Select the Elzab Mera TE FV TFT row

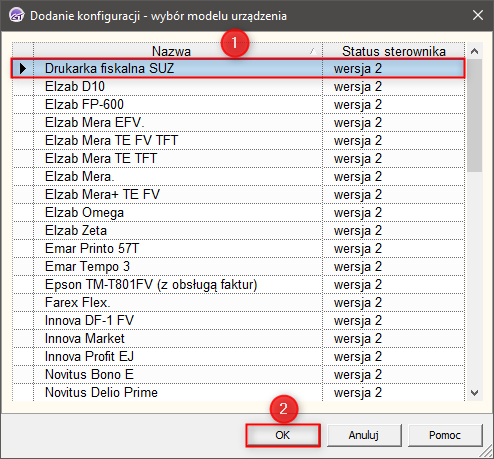(x=239, y=141)
